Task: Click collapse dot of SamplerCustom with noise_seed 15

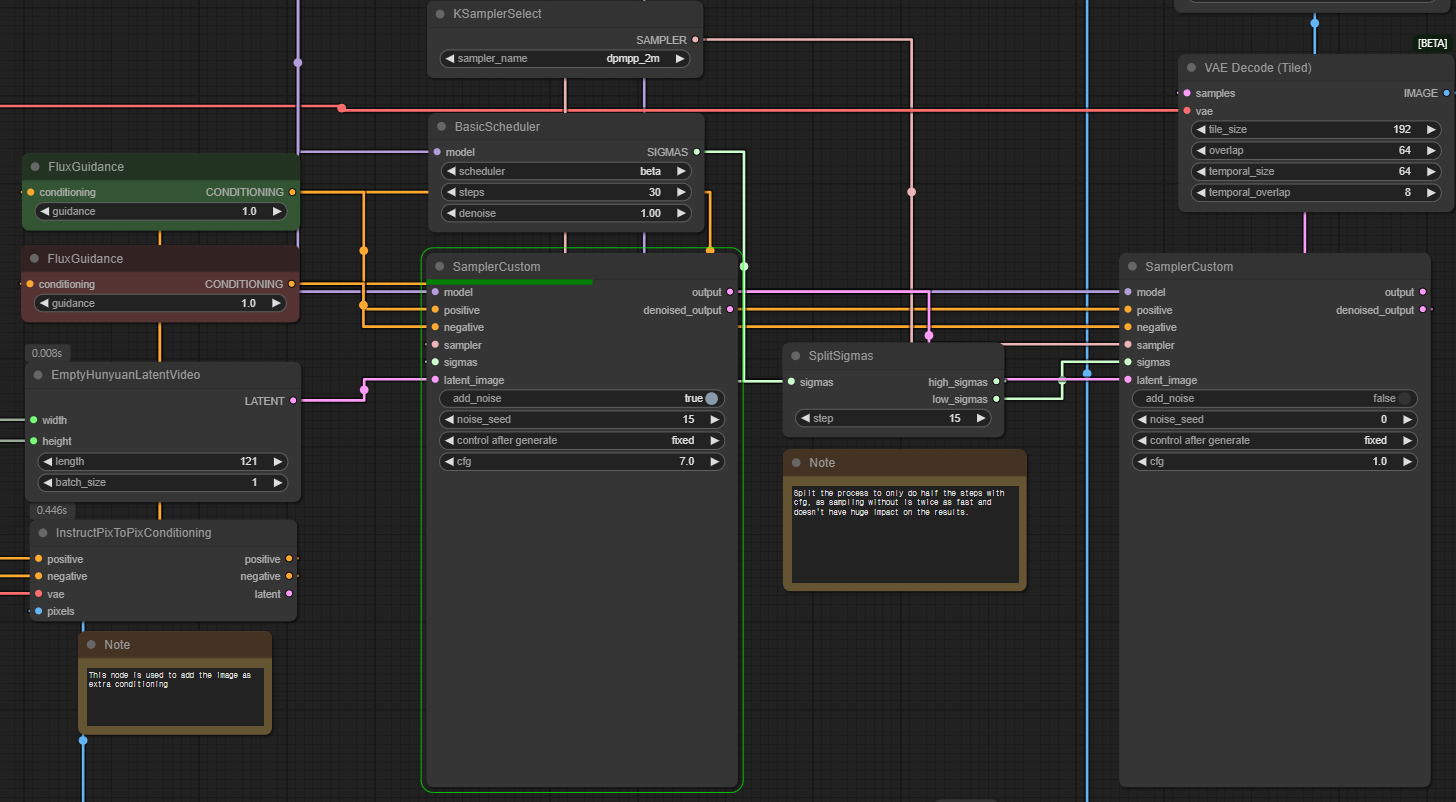Action: 439,267
